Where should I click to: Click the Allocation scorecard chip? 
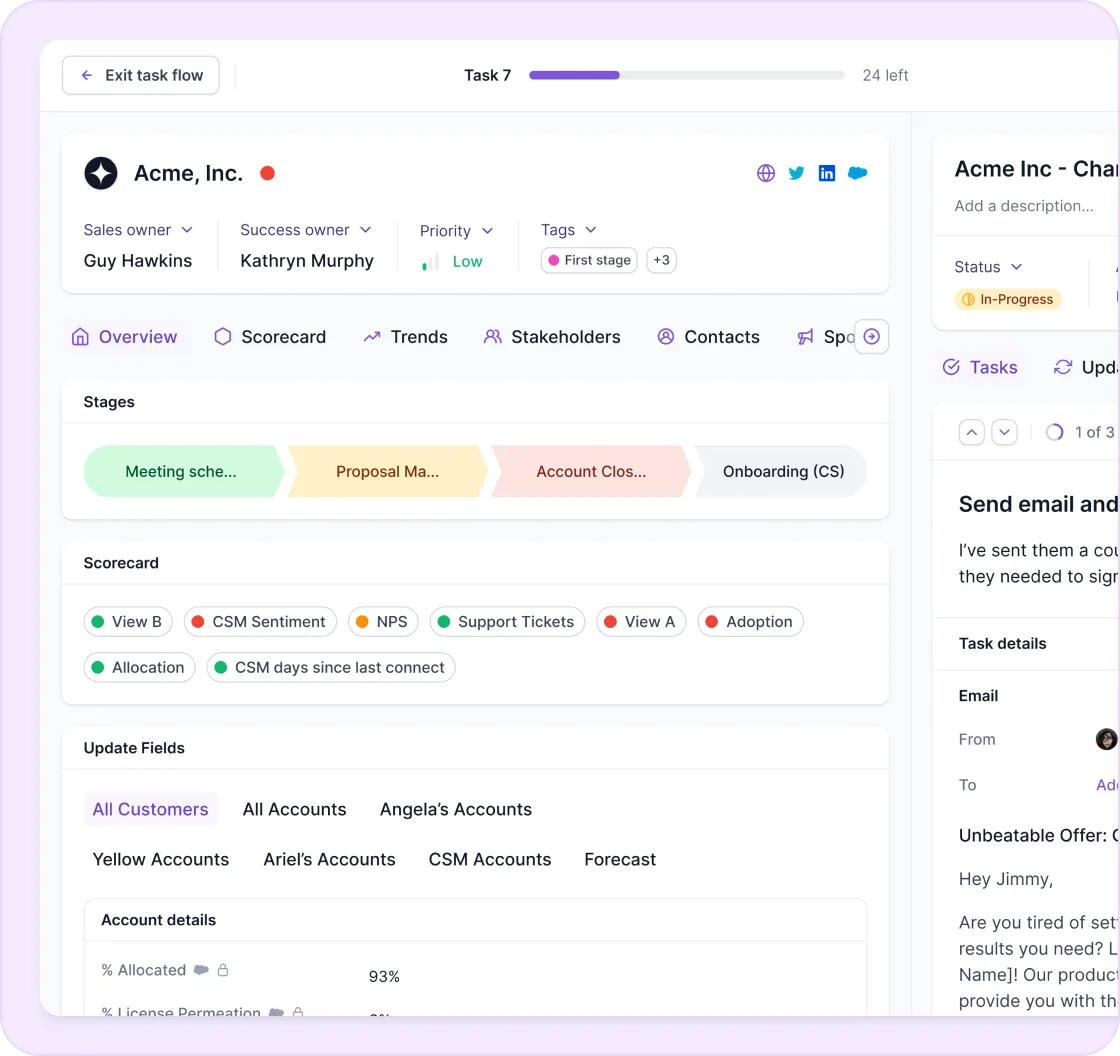(x=139, y=667)
